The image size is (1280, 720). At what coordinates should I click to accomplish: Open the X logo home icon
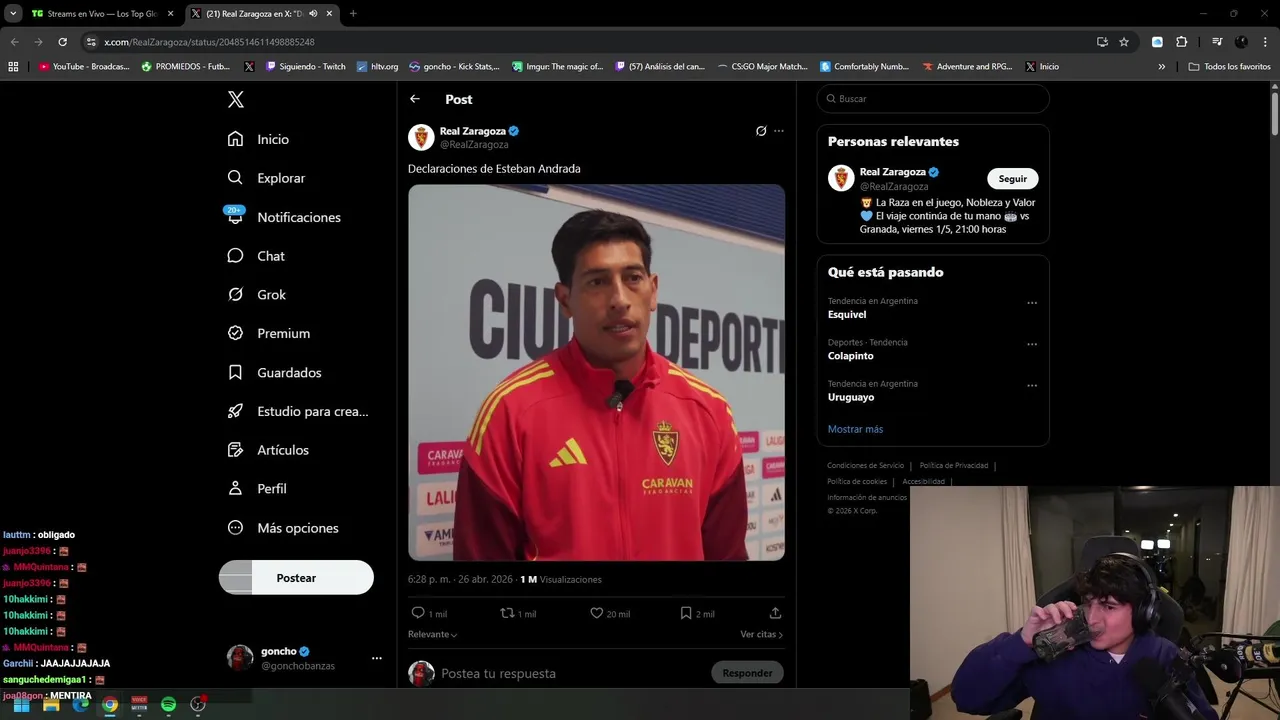point(236,99)
